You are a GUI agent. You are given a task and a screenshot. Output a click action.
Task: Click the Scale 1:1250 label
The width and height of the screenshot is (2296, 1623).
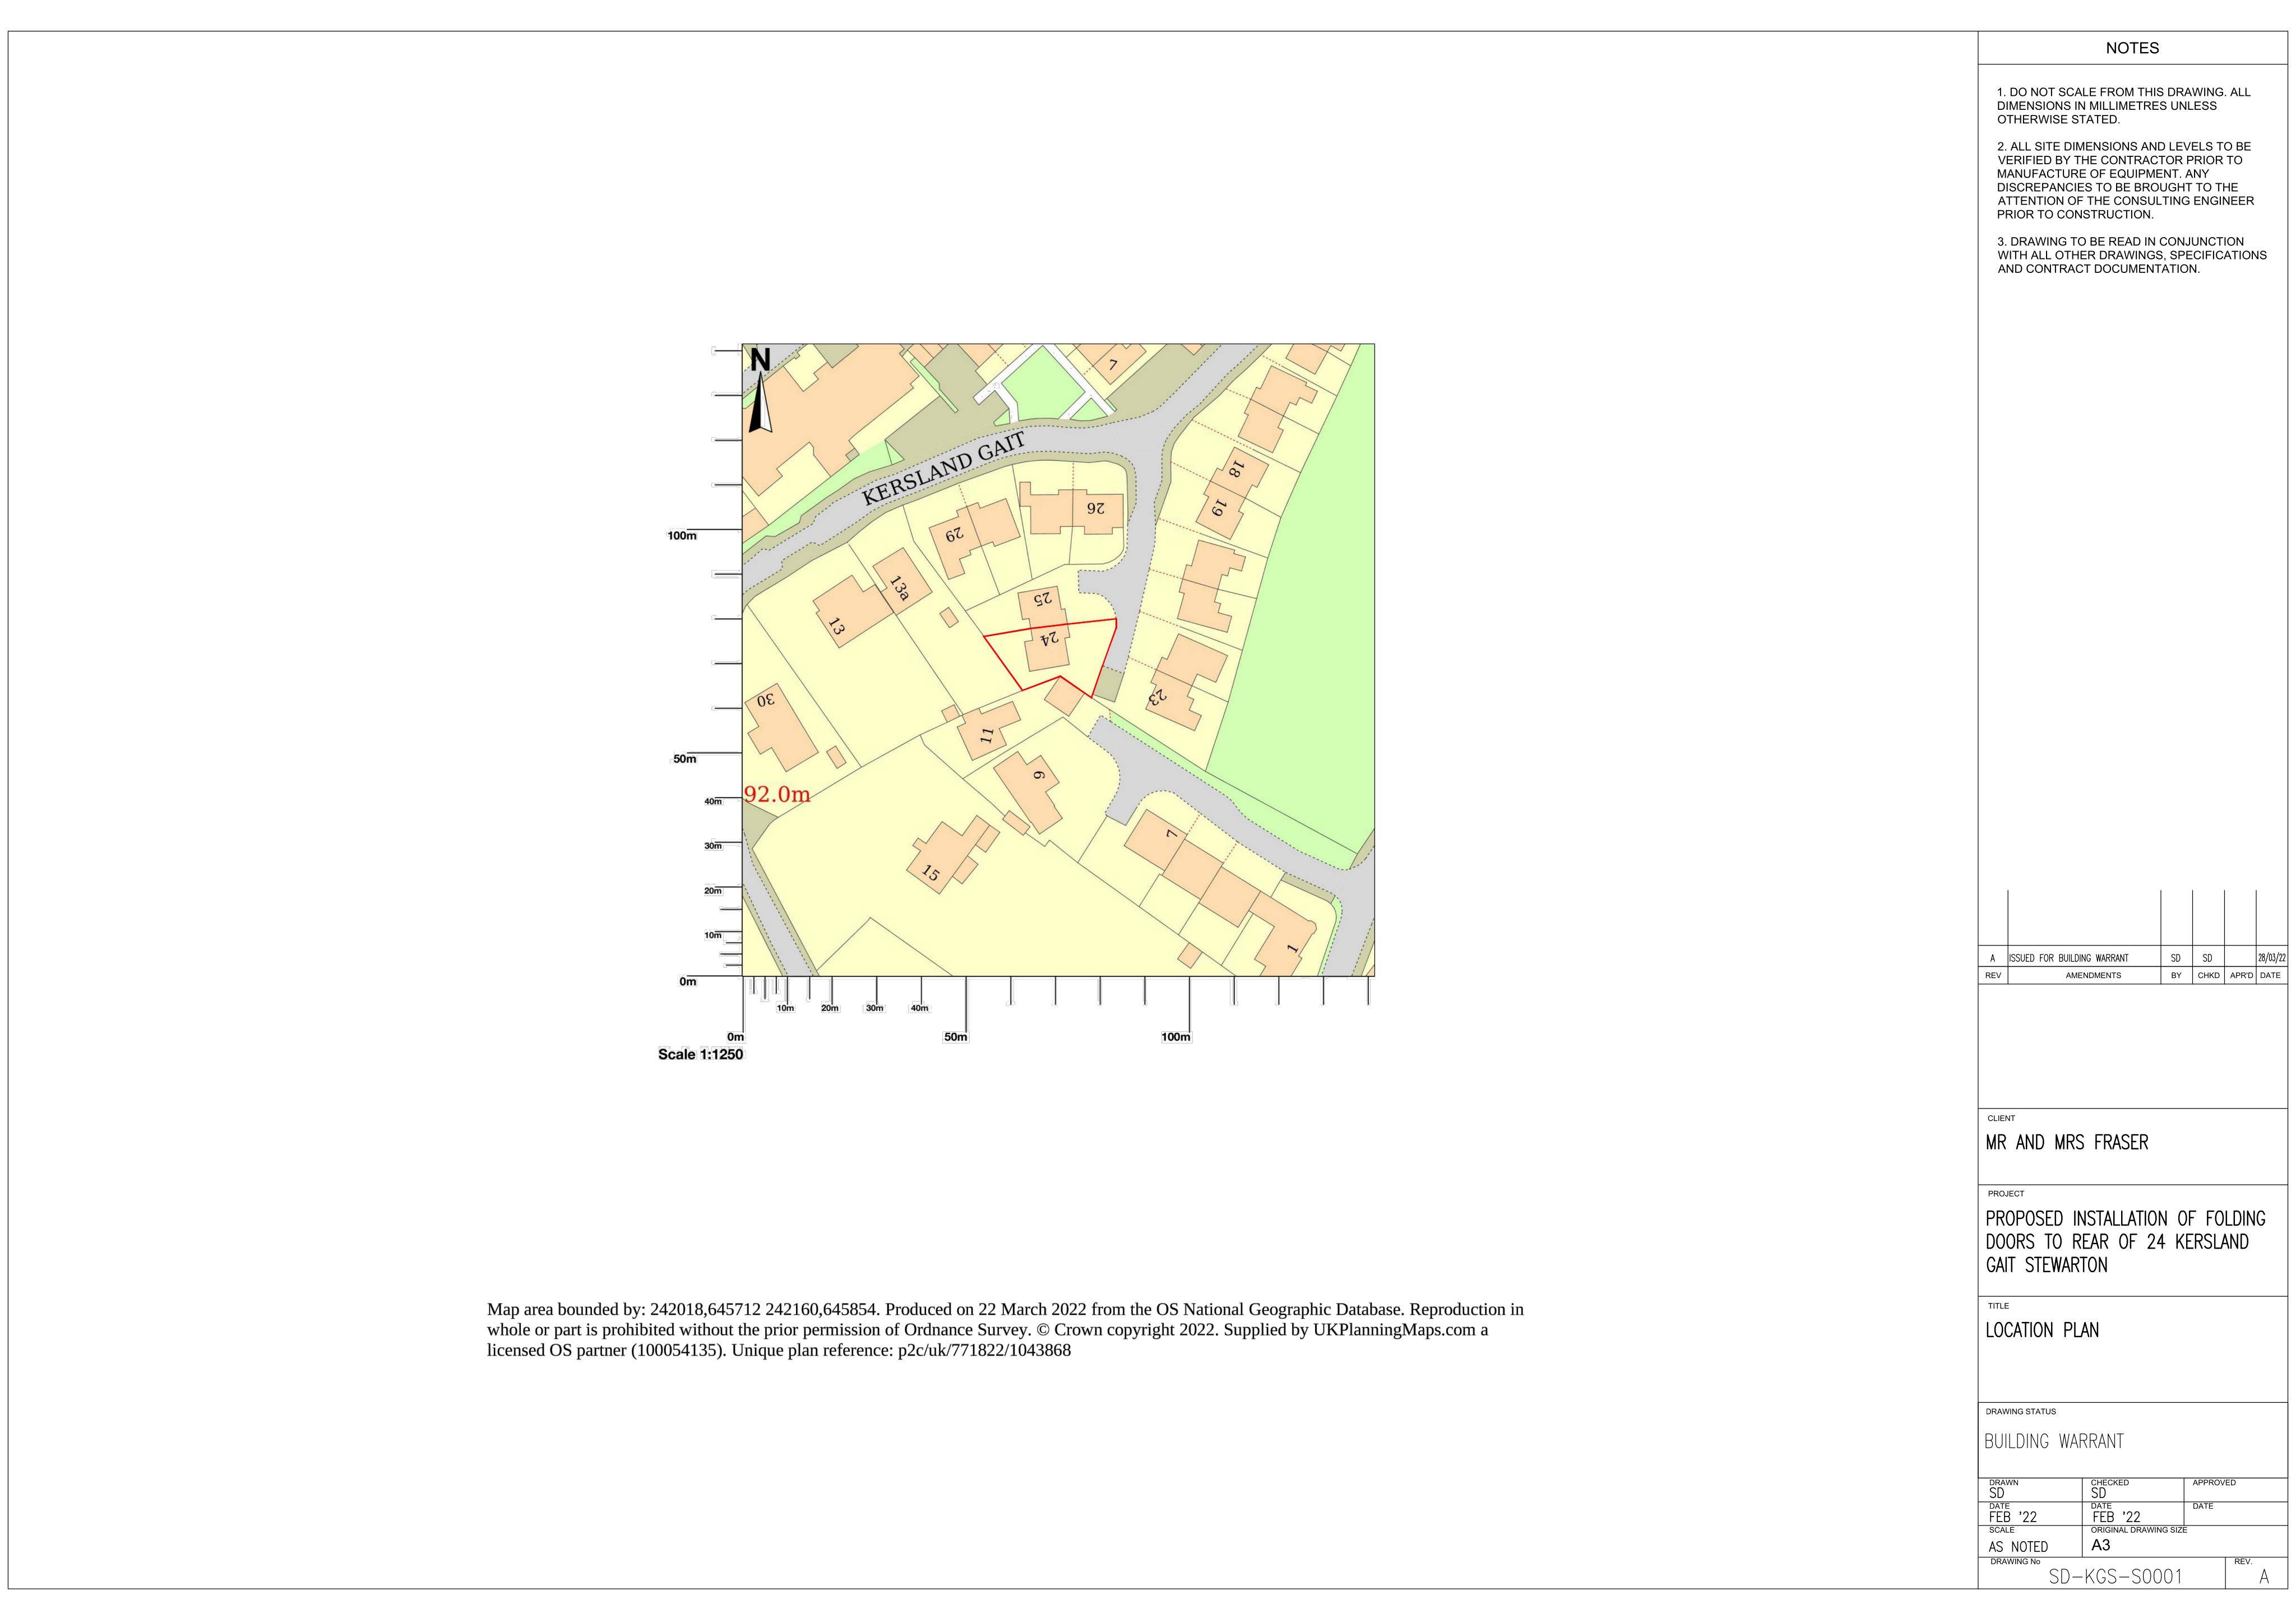700,1054
